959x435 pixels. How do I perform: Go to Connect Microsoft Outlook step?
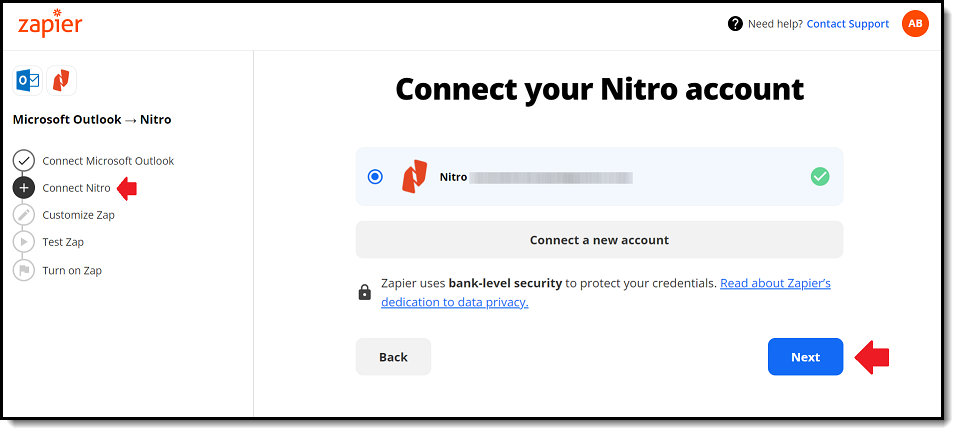pos(108,161)
